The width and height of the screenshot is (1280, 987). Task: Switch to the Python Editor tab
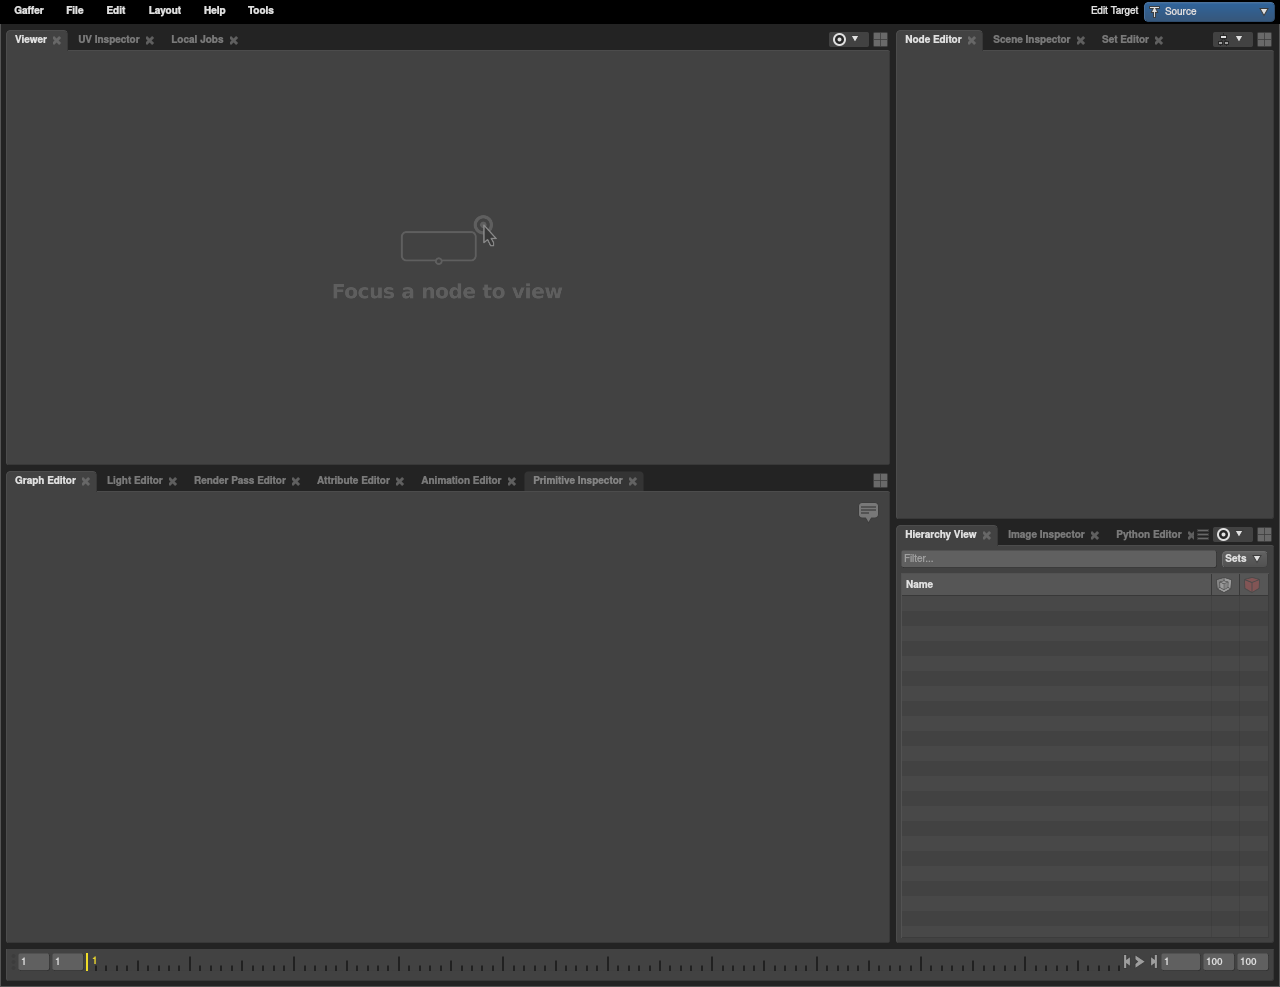click(x=1148, y=534)
